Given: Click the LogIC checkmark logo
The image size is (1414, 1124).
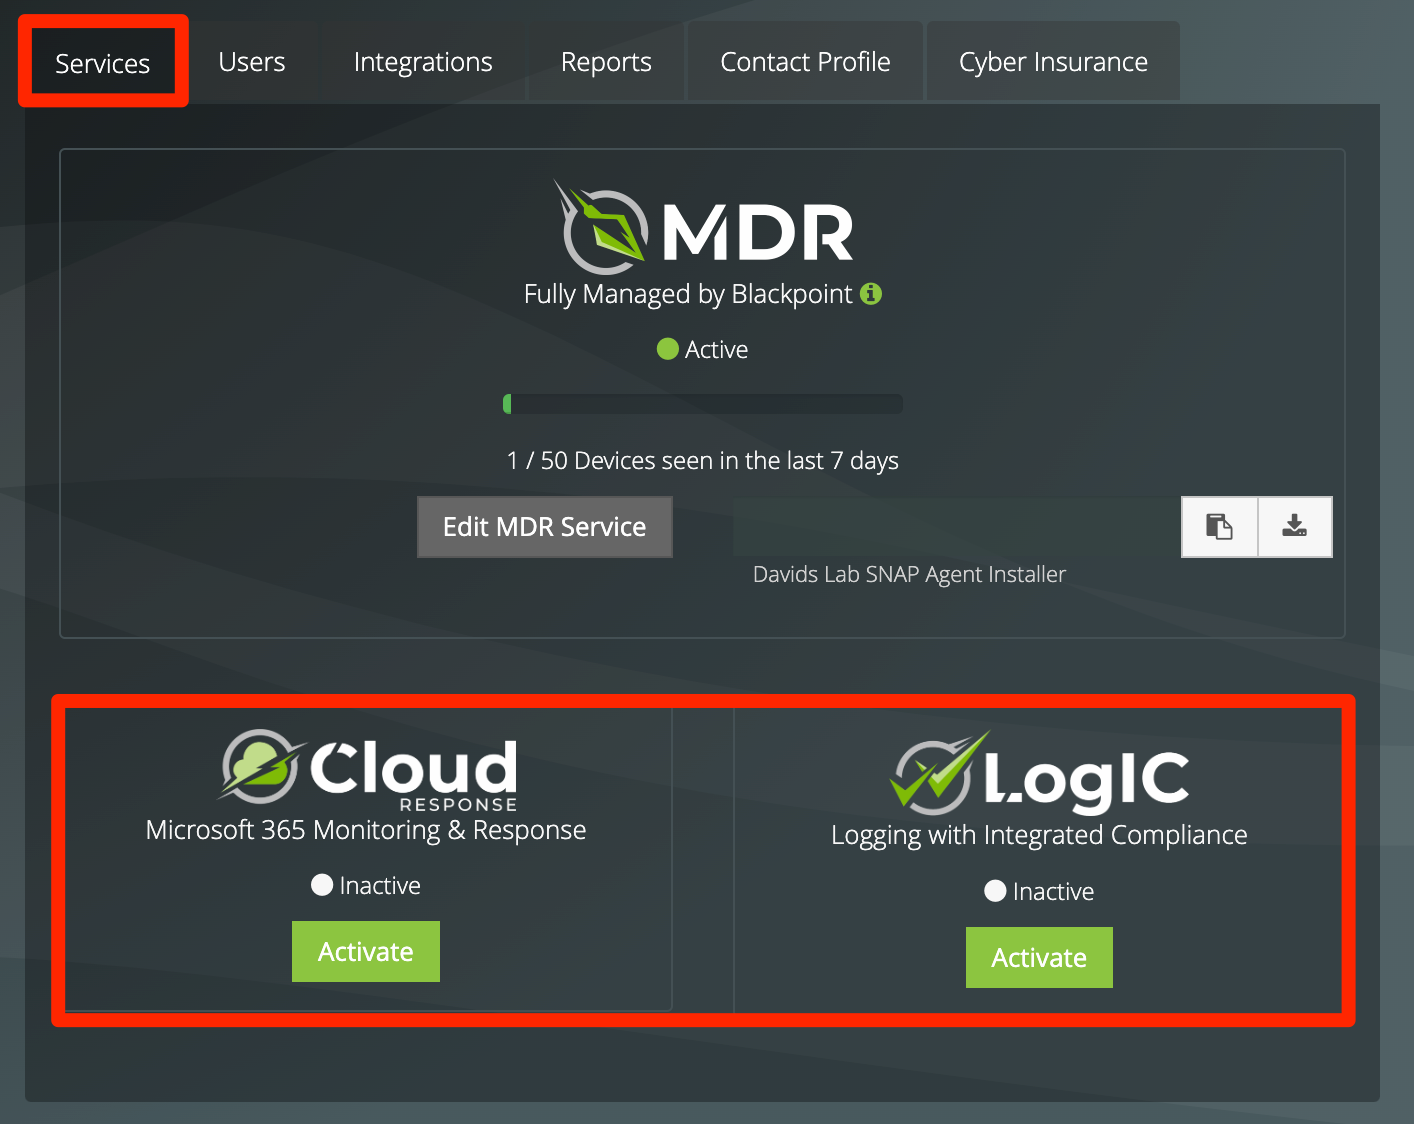Looking at the screenshot, I should tap(936, 770).
